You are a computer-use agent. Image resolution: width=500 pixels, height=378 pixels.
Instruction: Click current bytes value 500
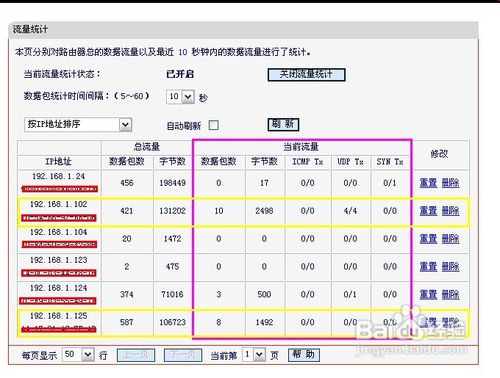[x=264, y=295]
